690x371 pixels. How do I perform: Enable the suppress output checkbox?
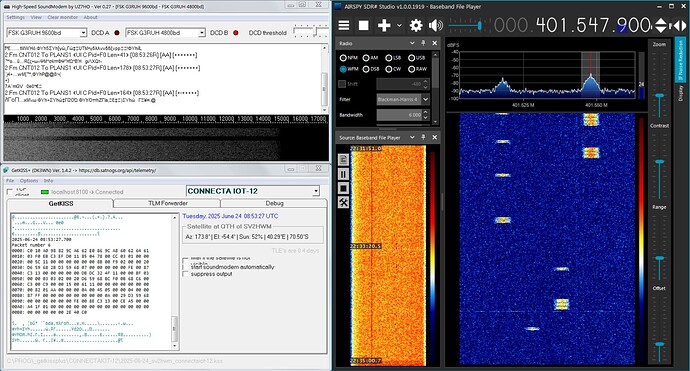pyautogui.click(x=185, y=274)
